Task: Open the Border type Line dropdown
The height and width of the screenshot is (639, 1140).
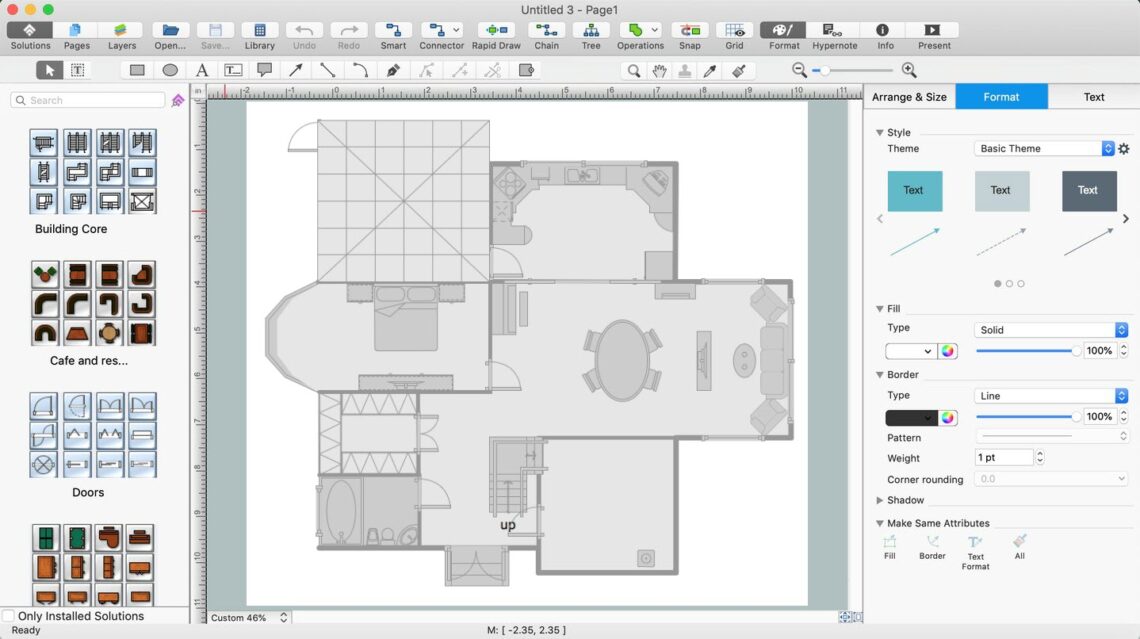Action: (1048, 395)
